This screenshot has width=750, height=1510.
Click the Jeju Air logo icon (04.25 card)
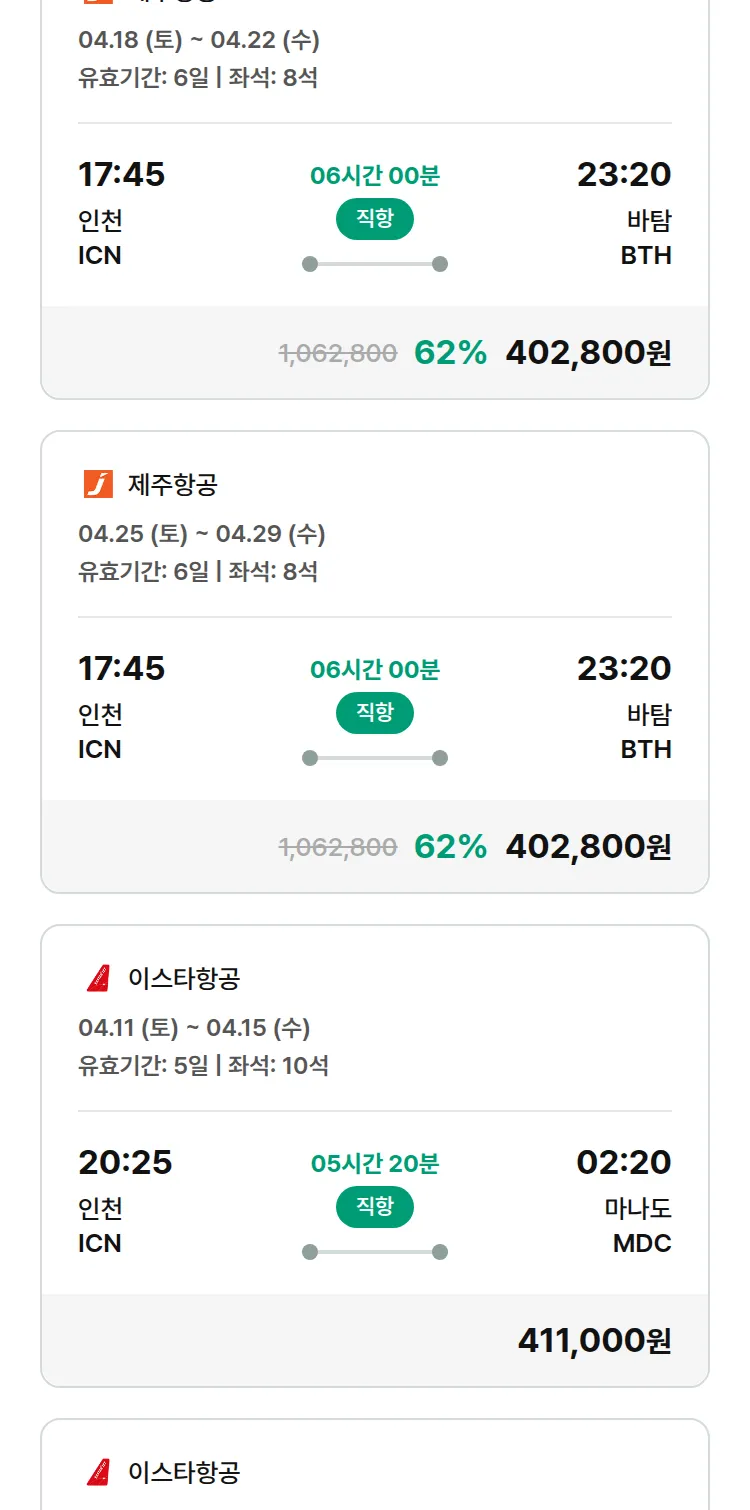point(98,485)
